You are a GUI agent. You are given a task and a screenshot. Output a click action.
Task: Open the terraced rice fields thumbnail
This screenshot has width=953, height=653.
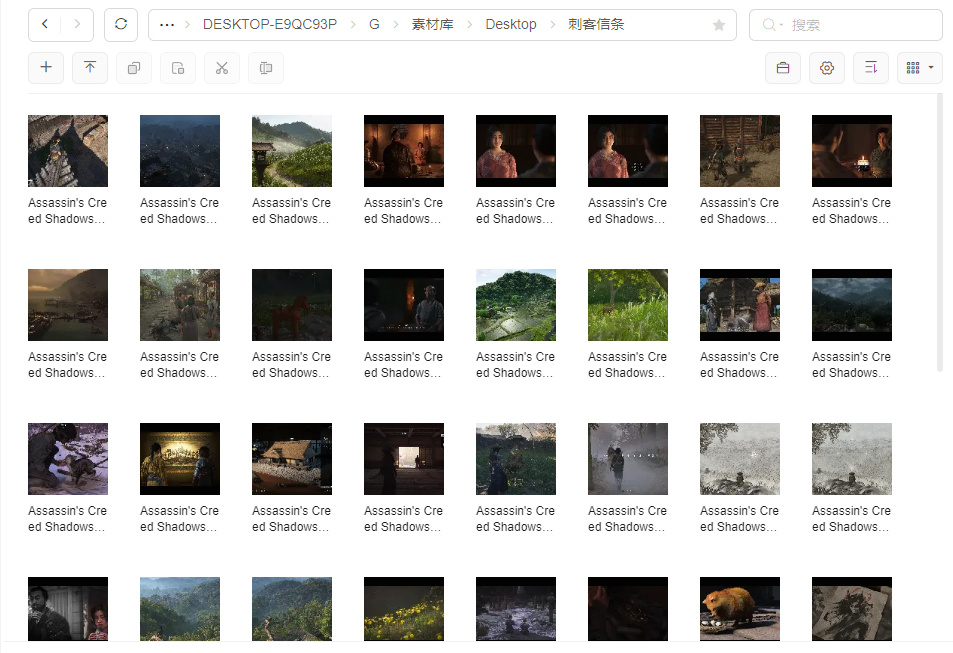point(516,305)
